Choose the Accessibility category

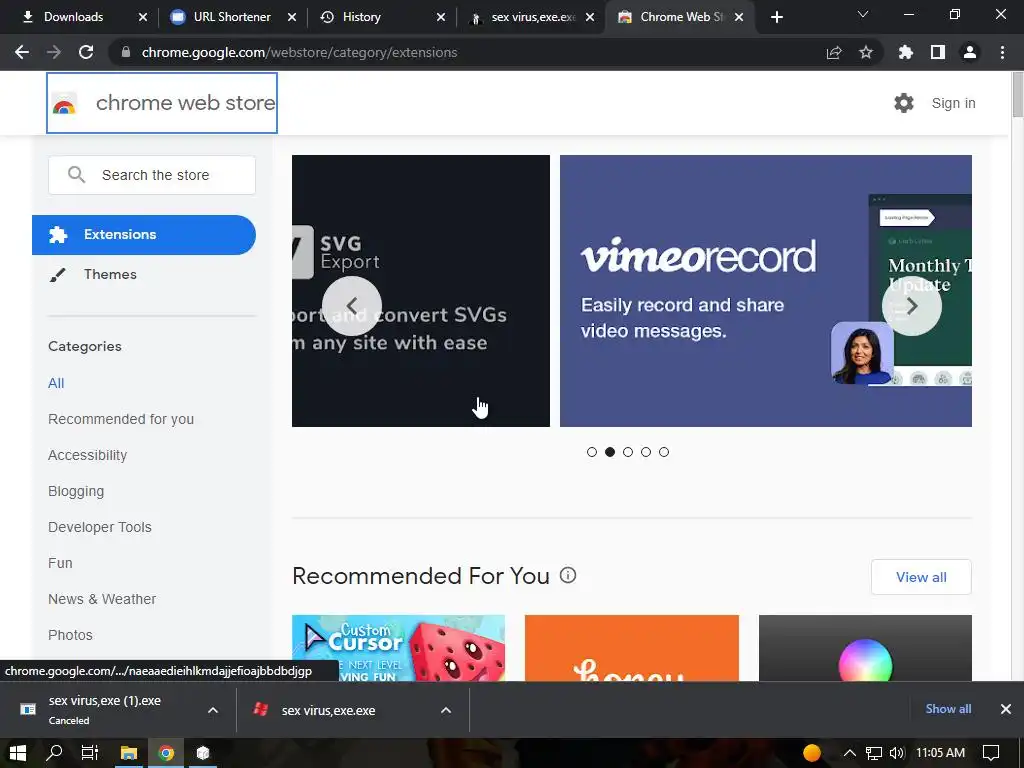point(88,455)
